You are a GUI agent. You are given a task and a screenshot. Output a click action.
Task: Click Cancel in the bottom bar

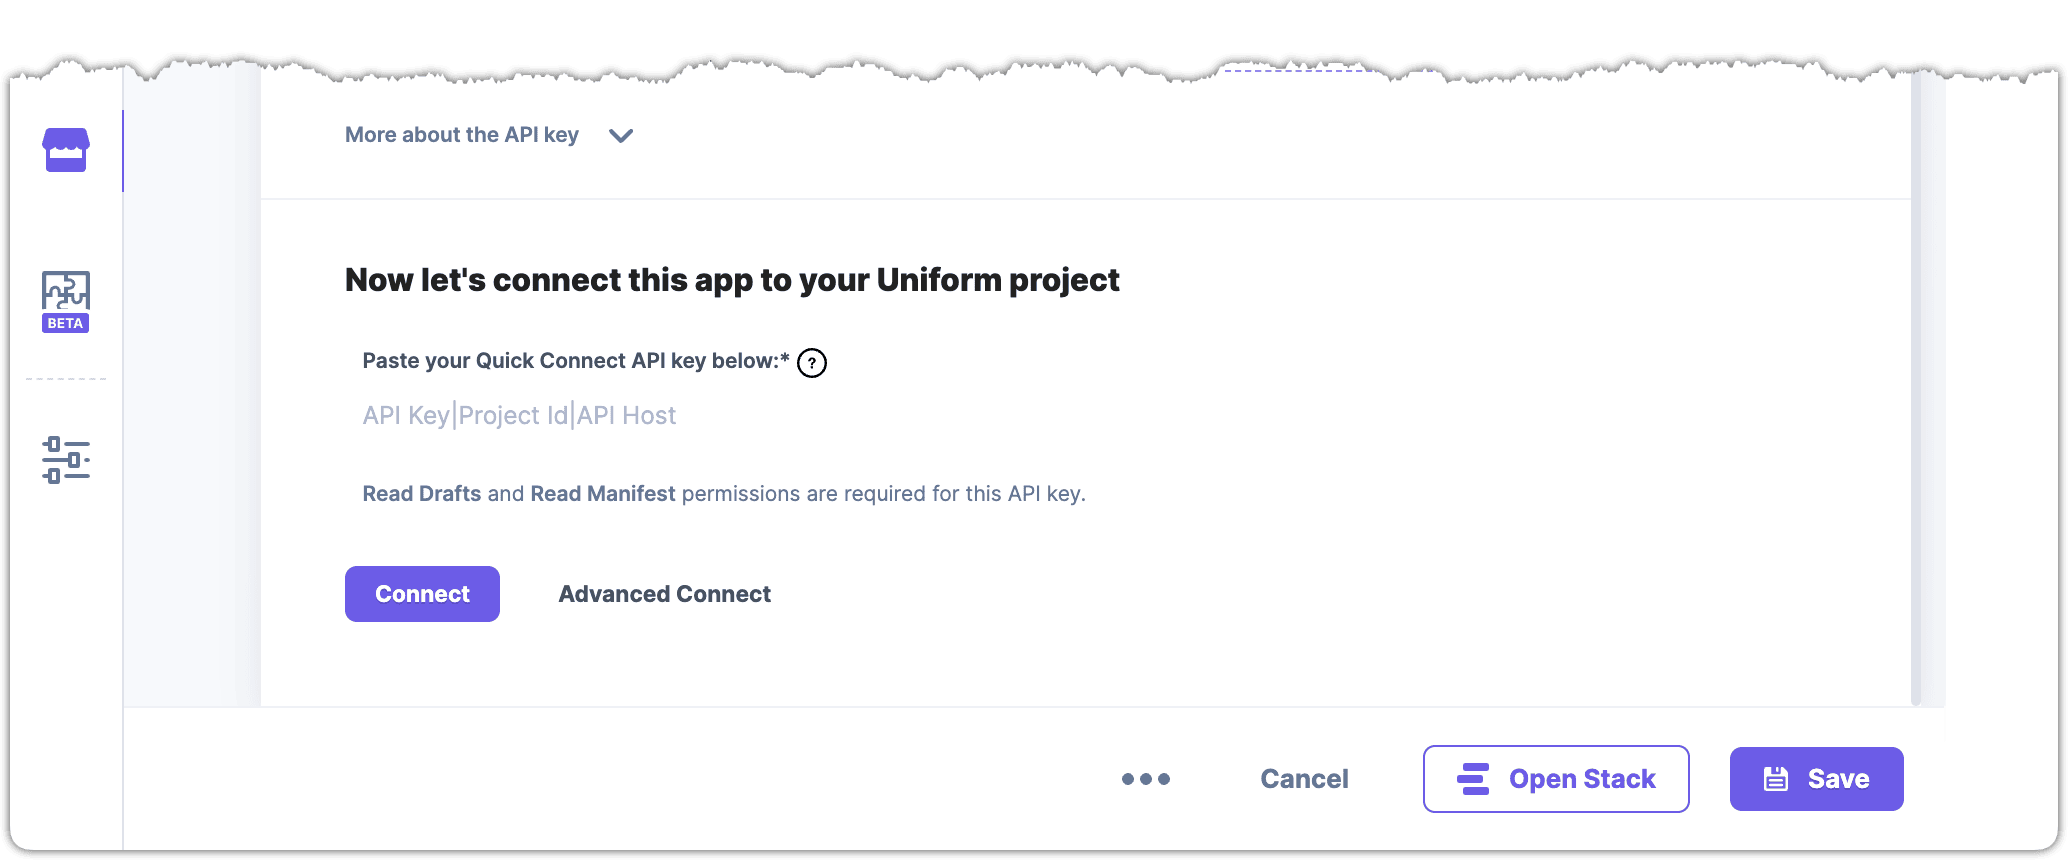click(x=1304, y=779)
